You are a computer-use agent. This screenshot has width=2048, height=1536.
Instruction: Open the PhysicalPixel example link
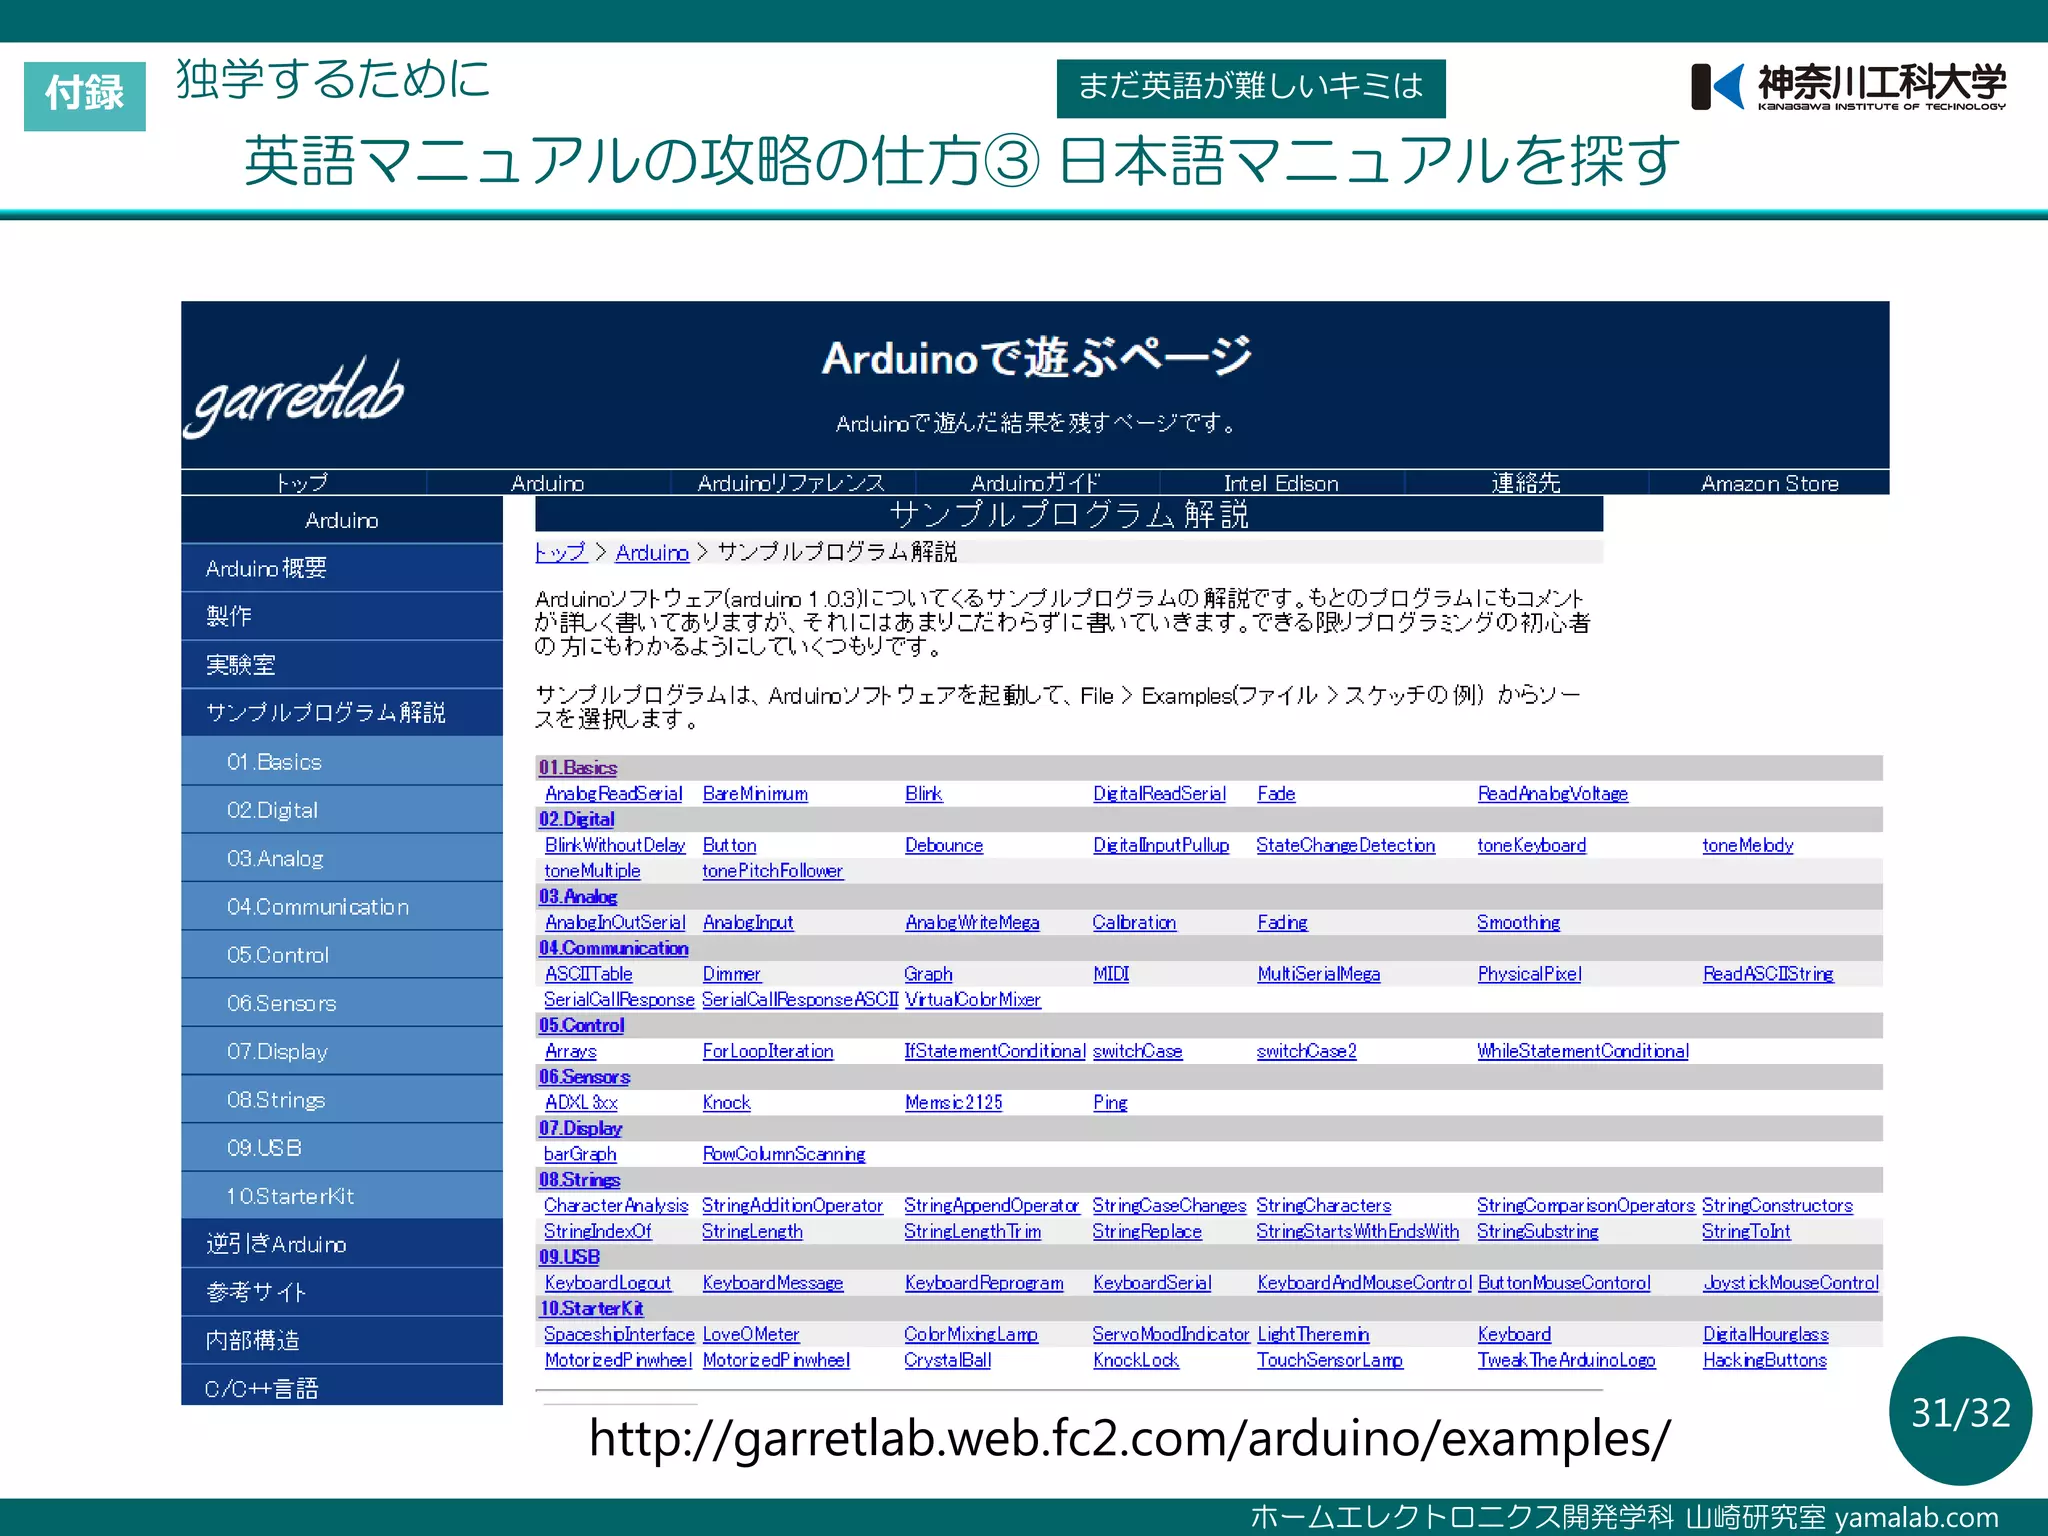point(1529,974)
